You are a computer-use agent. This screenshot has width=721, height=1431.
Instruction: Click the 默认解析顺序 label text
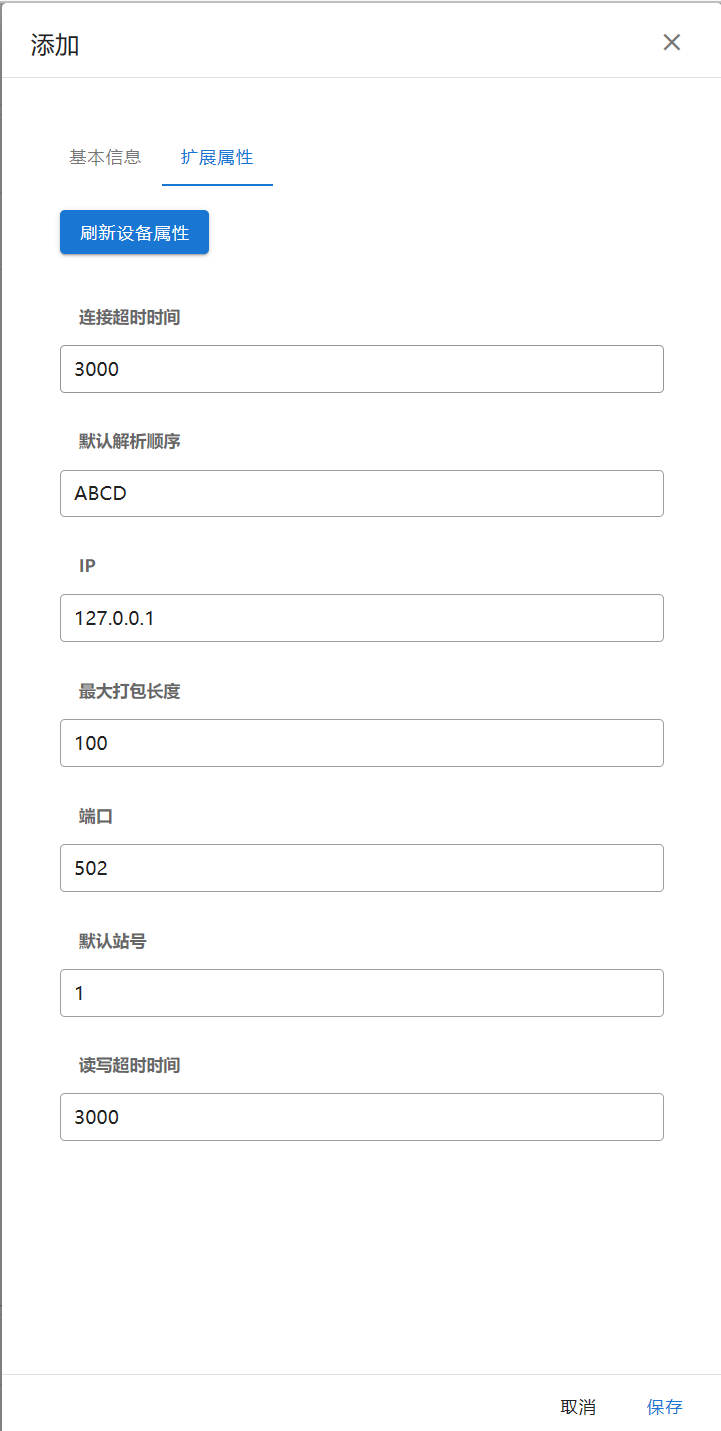[129, 441]
